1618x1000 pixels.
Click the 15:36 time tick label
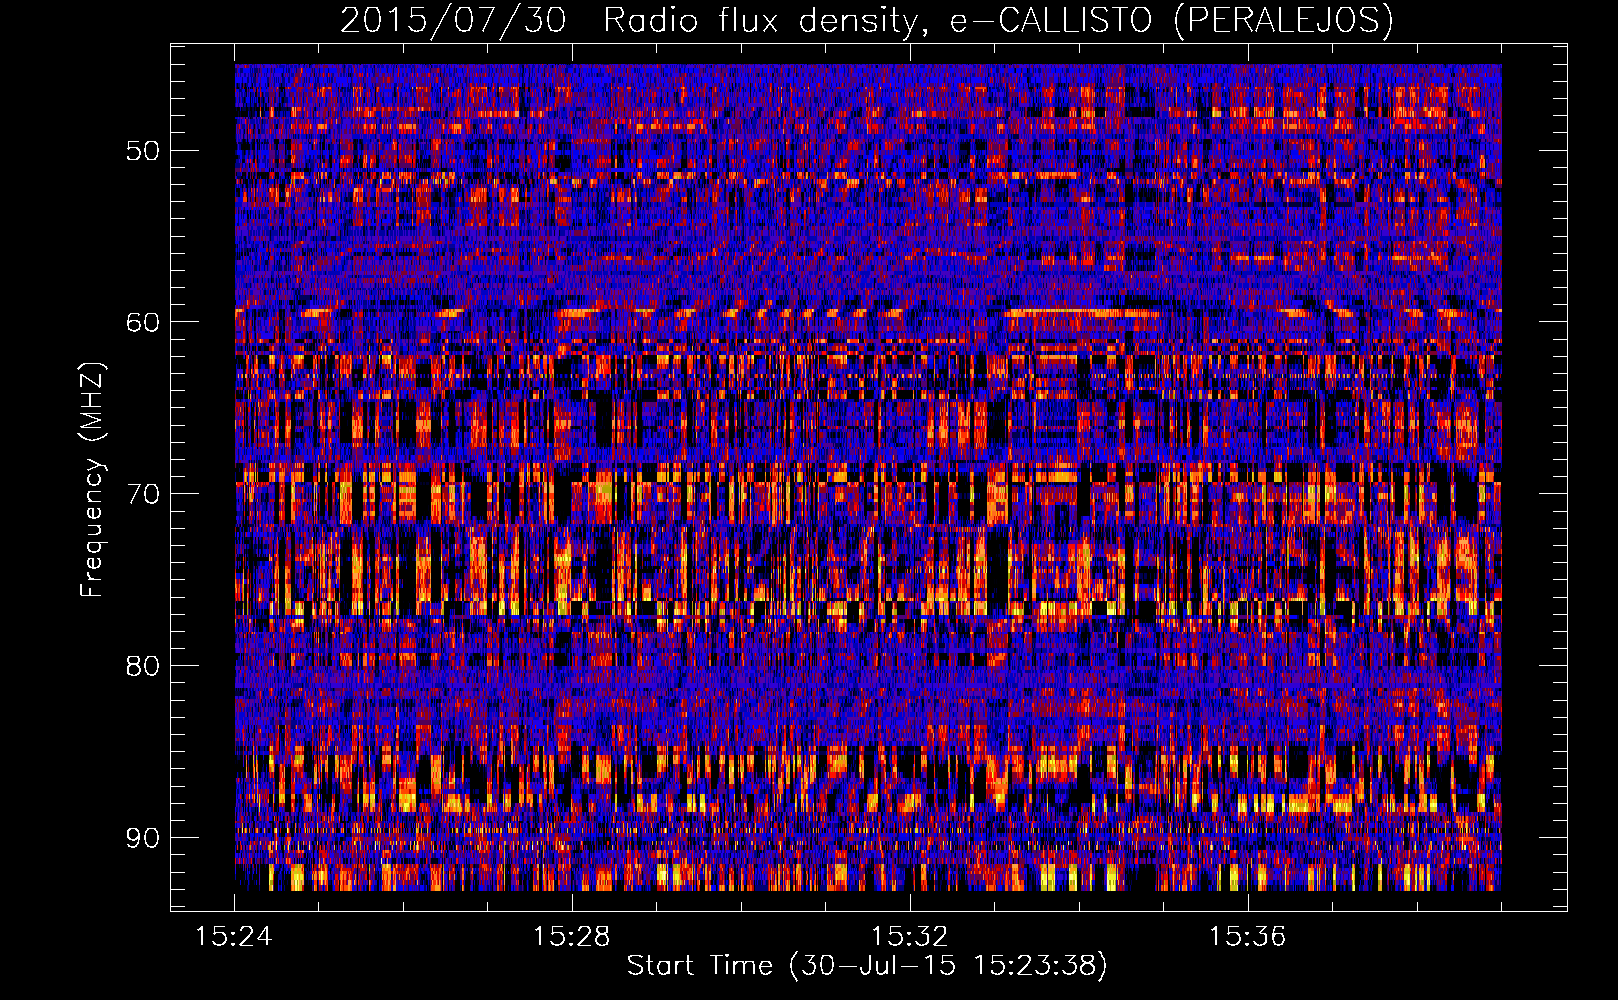point(1247,937)
